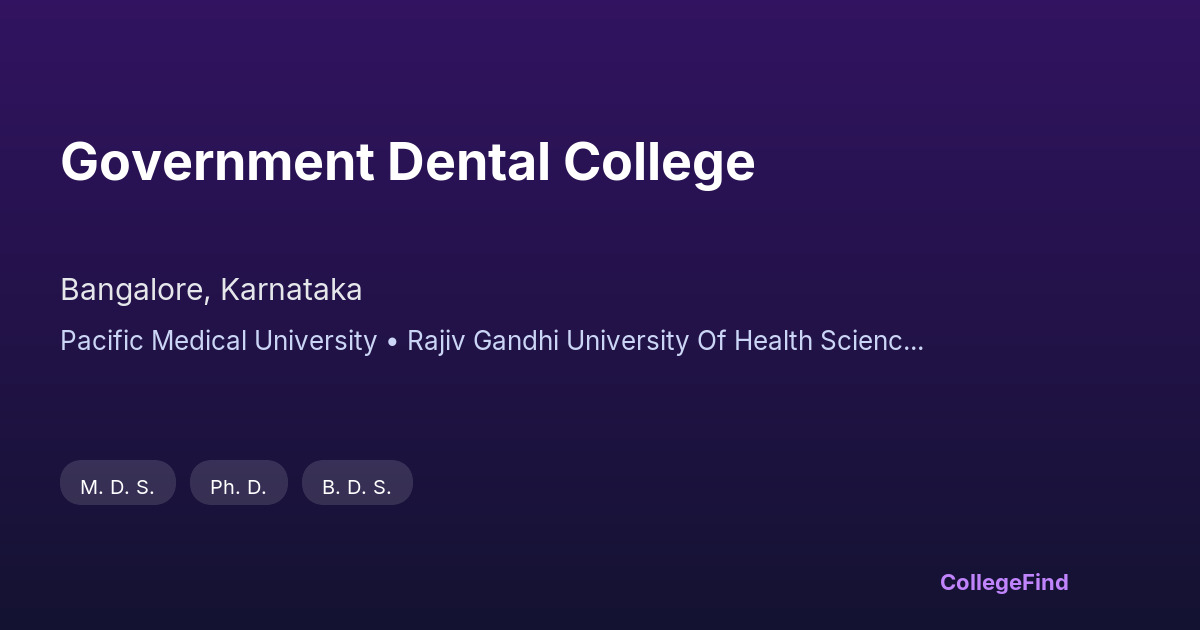Select the Ph. D. course tag
This screenshot has height=630, width=1200.
[239, 487]
